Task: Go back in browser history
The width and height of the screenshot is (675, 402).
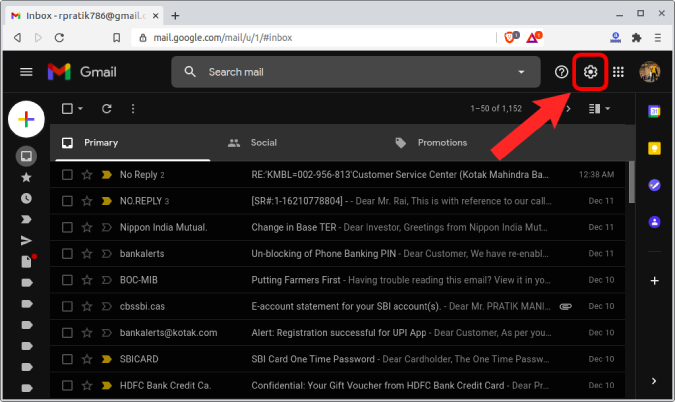Action: point(17,37)
